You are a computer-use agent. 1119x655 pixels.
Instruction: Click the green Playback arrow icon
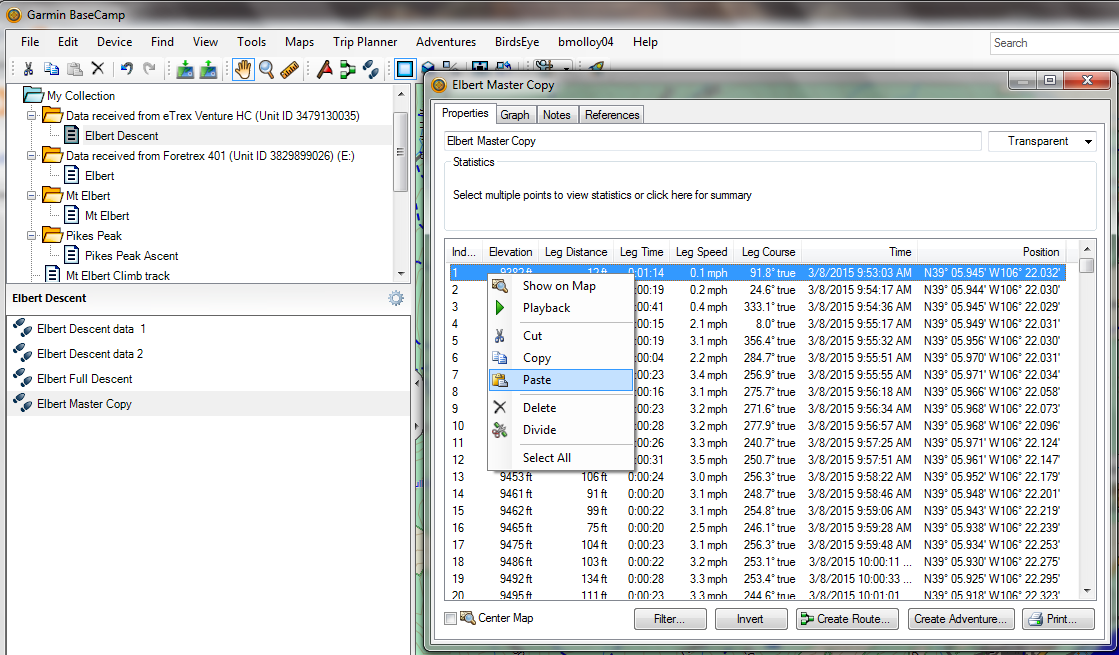500,308
